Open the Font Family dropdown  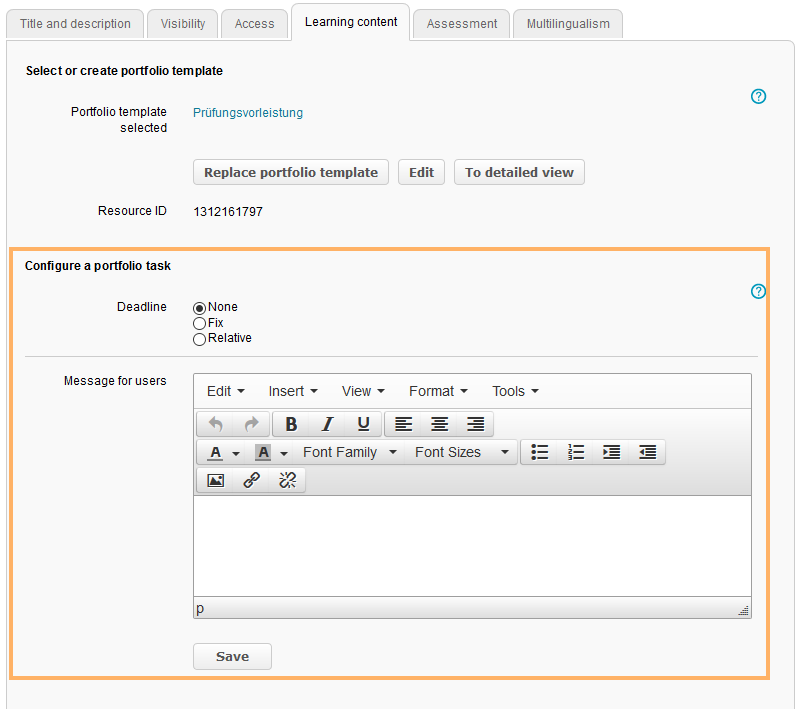coord(349,452)
